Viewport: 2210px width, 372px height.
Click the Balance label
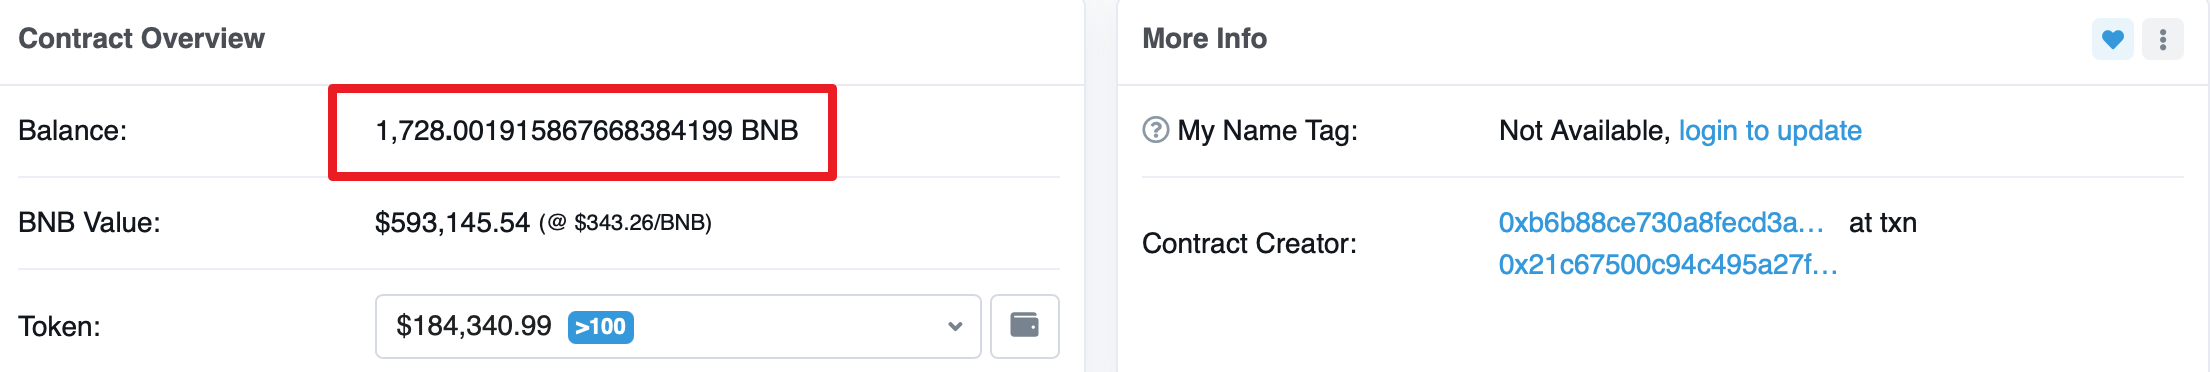[x=72, y=131]
